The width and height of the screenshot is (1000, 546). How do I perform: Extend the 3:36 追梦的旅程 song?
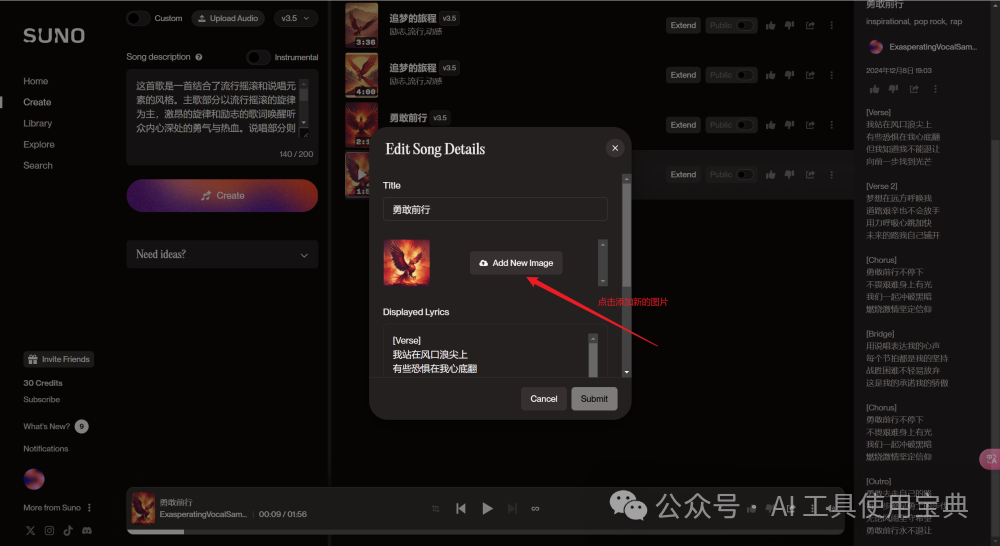tap(683, 26)
